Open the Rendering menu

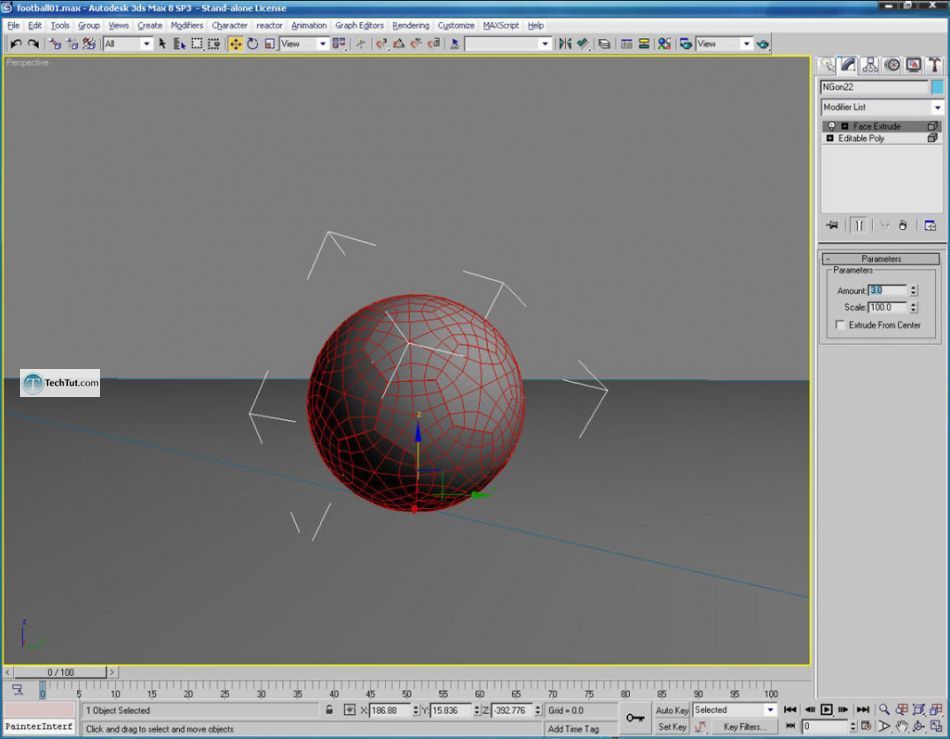point(410,25)
